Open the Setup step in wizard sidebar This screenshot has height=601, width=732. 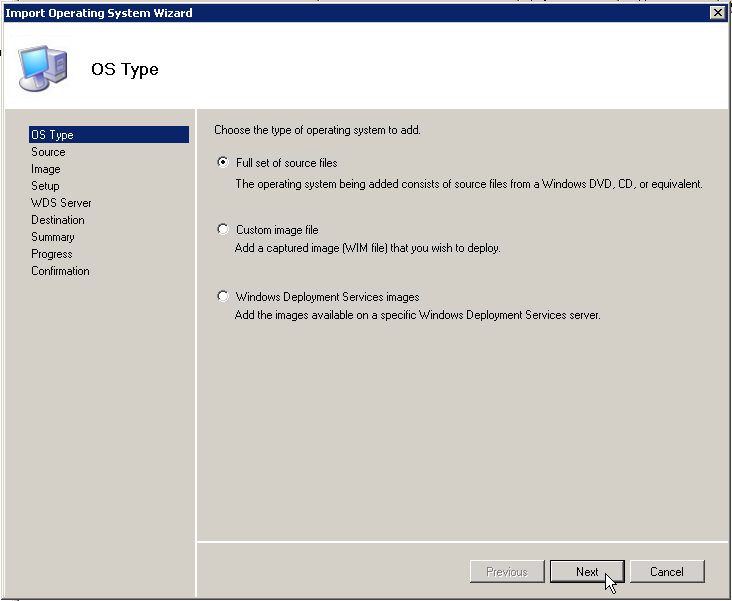(45, 186)
